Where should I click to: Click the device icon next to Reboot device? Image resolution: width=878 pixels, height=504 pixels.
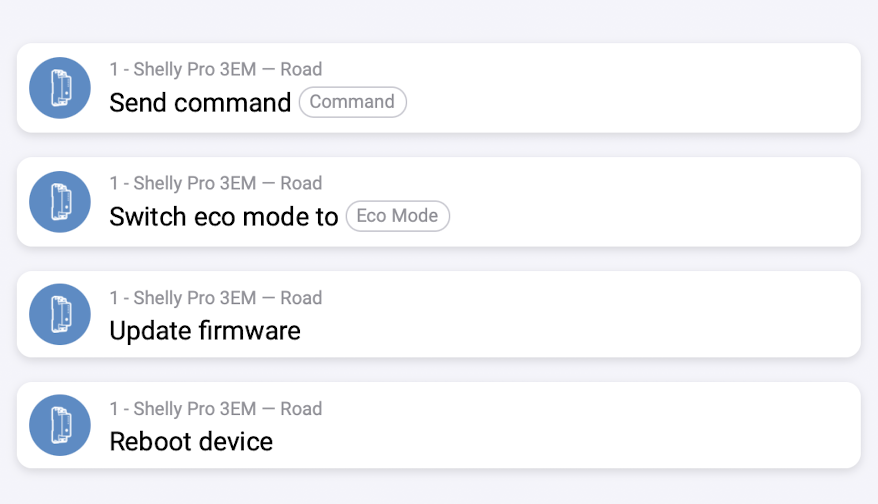60,425
